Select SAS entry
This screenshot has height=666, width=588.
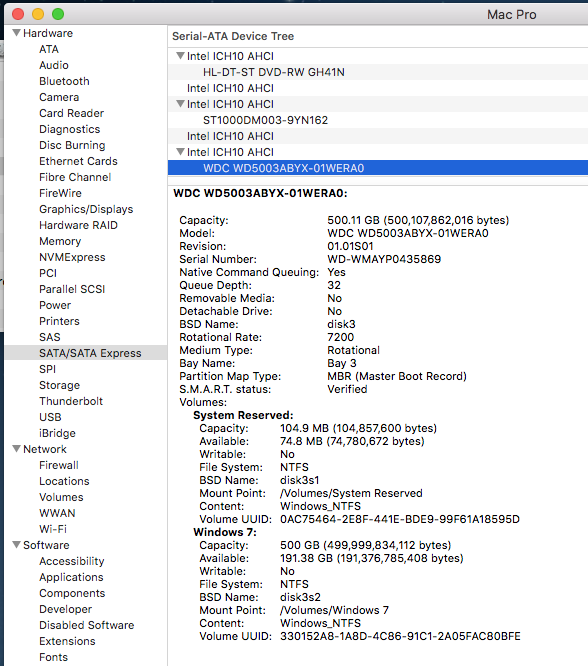pos(50,337)
